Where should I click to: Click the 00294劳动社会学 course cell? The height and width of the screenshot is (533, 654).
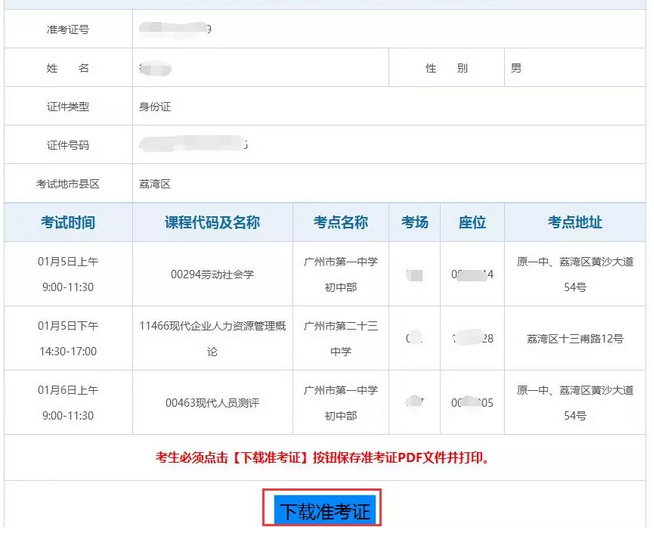(212, 274)
